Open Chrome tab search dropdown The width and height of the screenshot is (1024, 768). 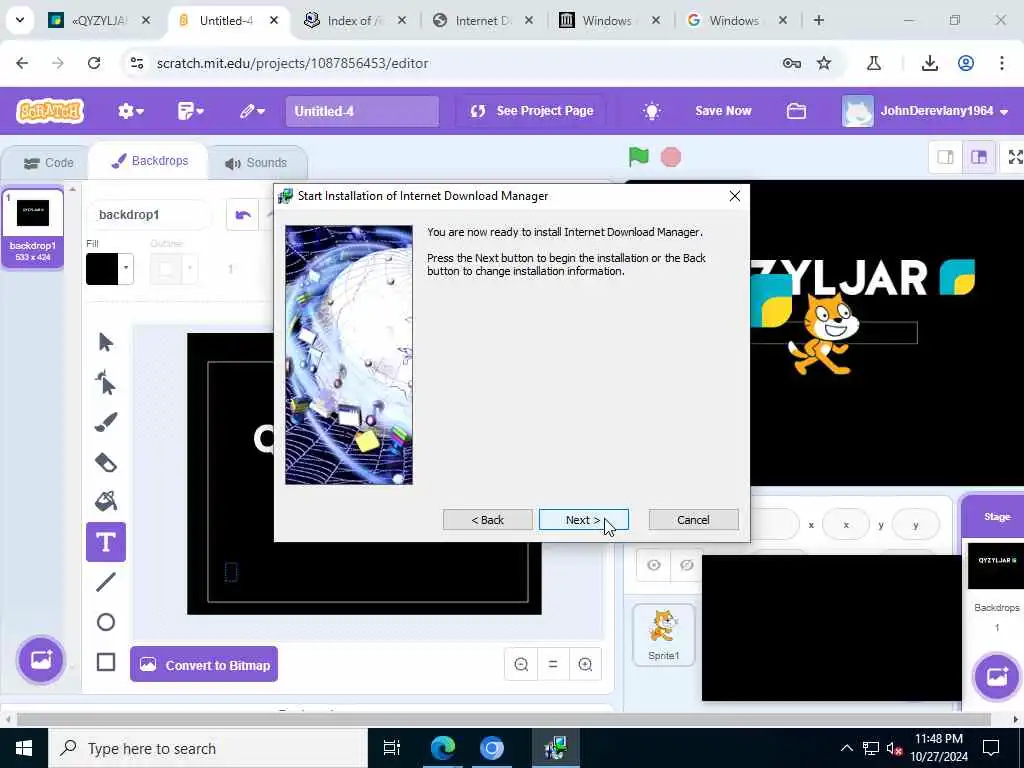(x=20, y=20)
